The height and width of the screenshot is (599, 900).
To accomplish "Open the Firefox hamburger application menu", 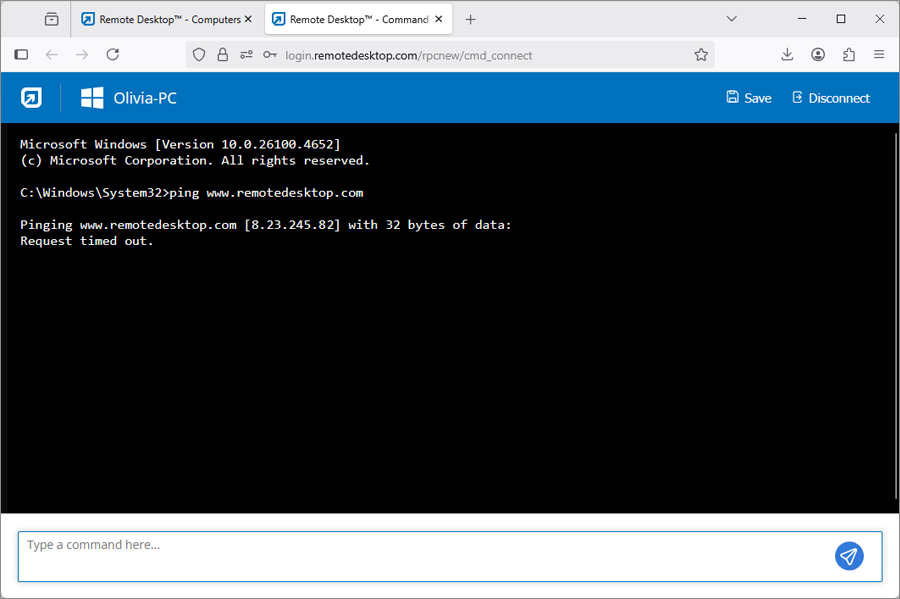I will click(879, 55).
